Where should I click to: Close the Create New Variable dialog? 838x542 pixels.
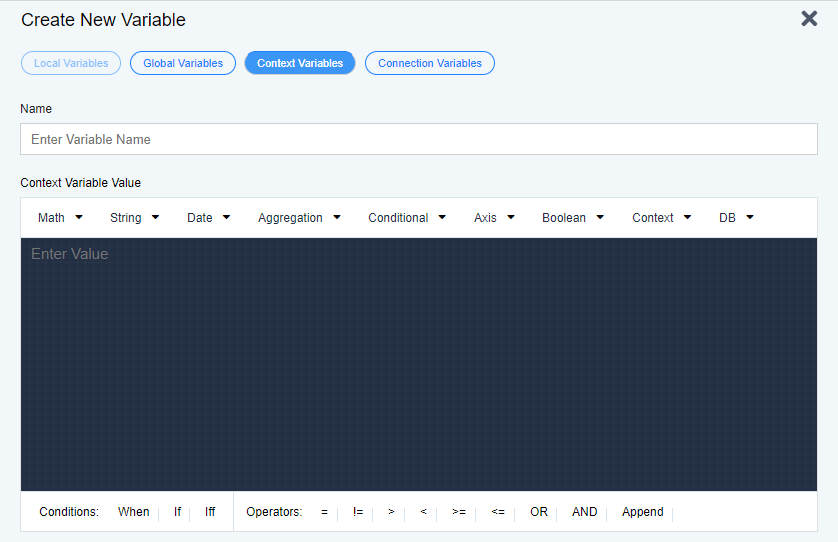[809, 19]
